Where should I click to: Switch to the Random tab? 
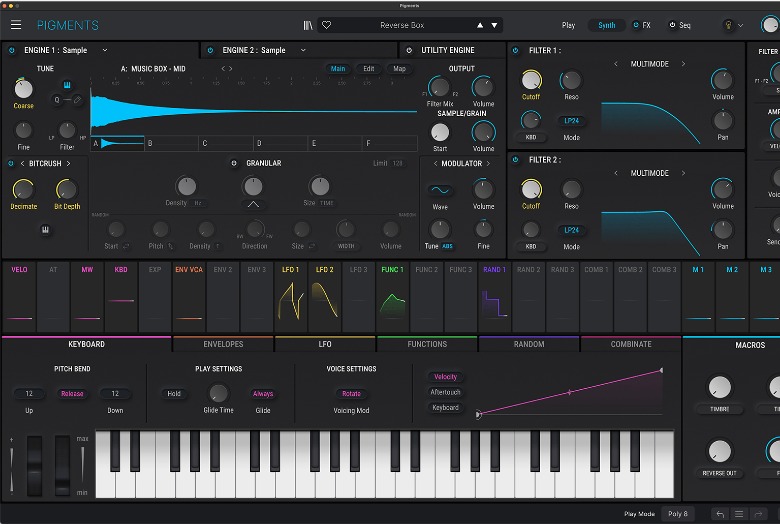coord(529,344)
